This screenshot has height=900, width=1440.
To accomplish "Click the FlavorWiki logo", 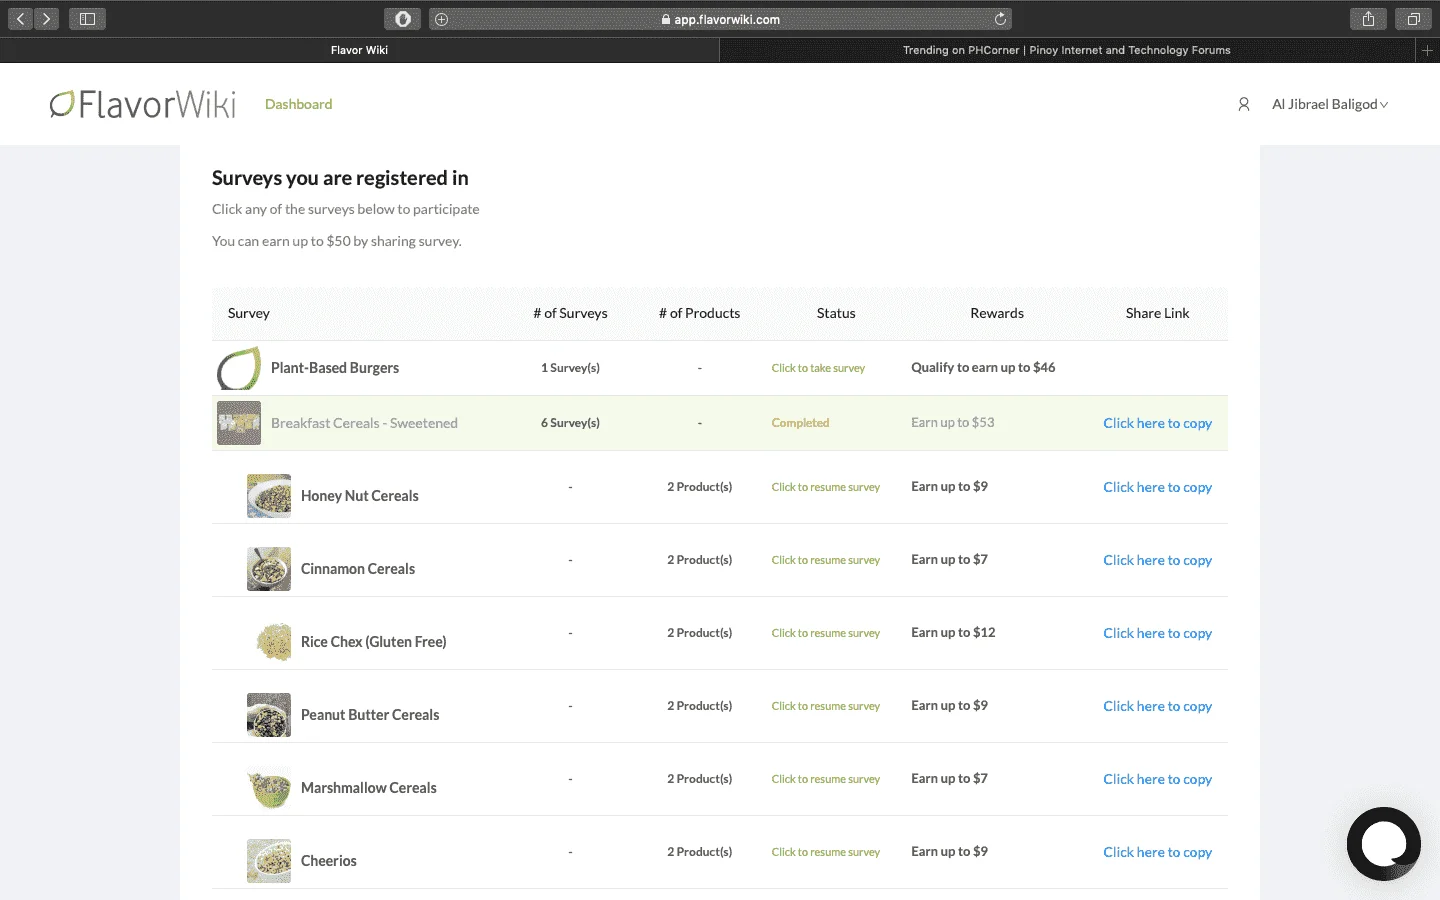I will (x=143, y=104).
